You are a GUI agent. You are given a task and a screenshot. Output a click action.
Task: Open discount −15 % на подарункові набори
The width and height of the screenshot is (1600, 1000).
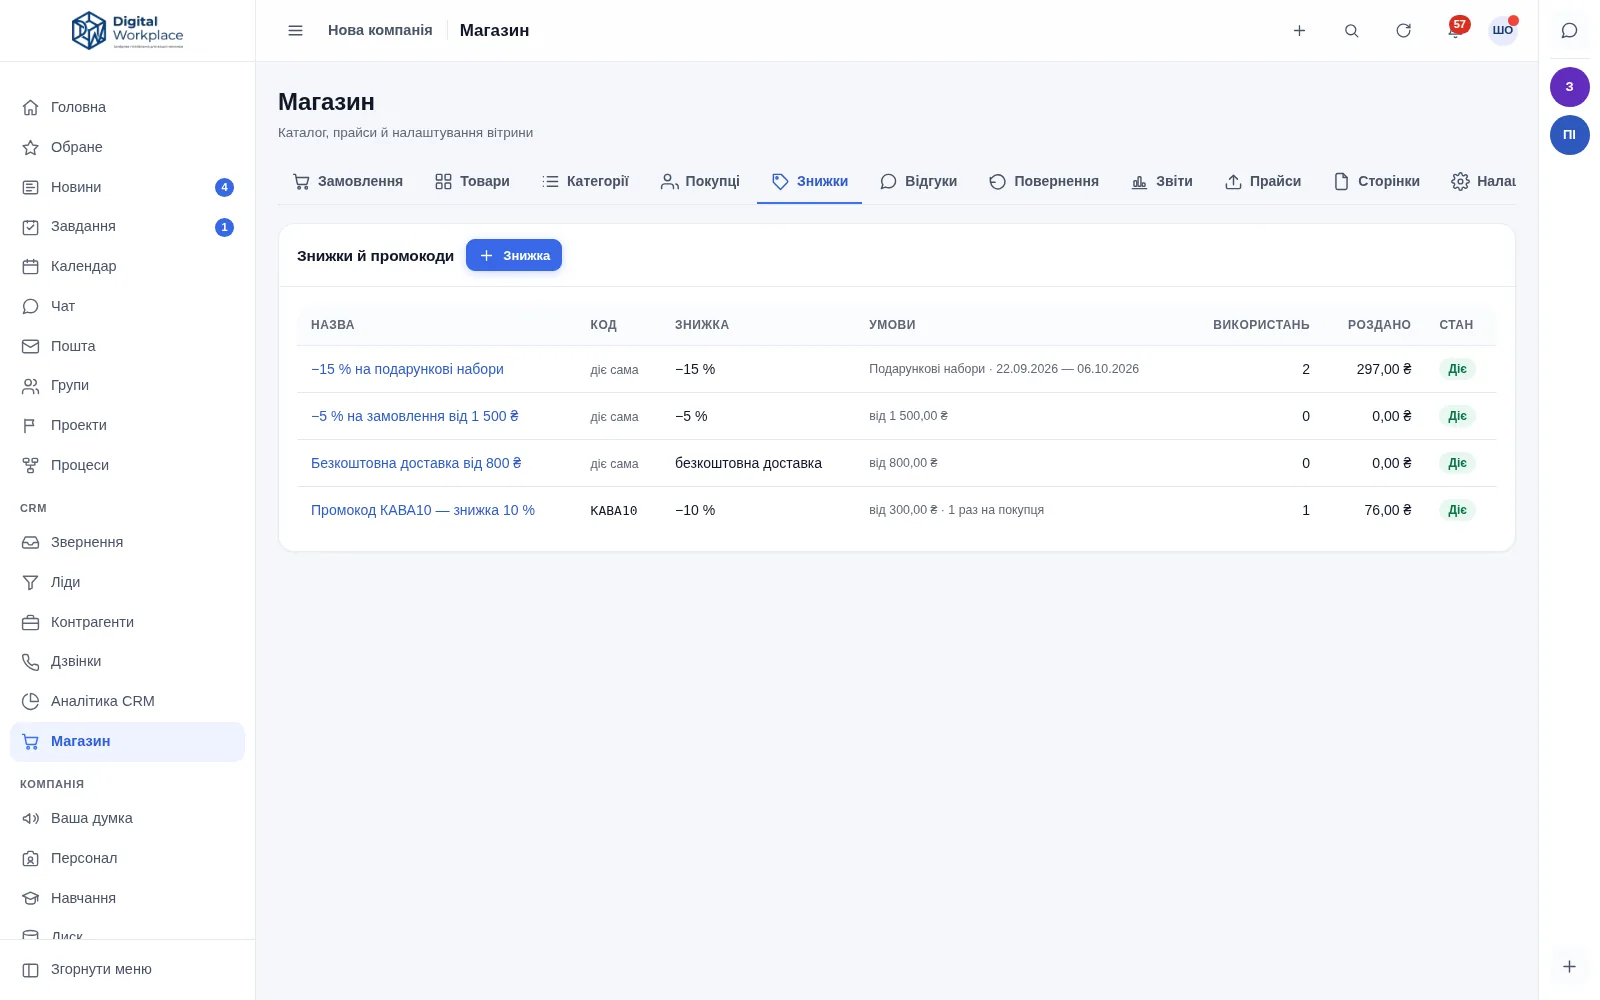(x=407, y=369)
